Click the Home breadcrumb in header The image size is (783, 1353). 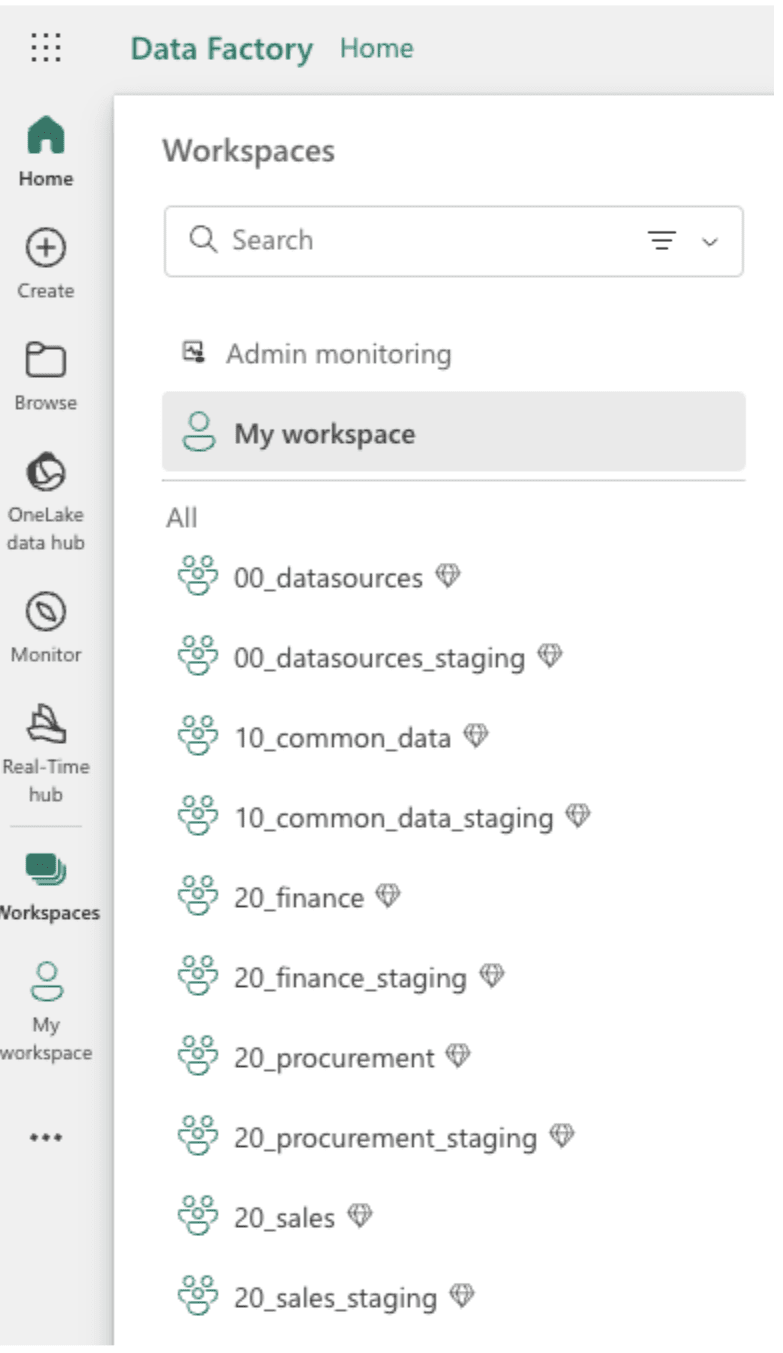(x=376, y=48)
